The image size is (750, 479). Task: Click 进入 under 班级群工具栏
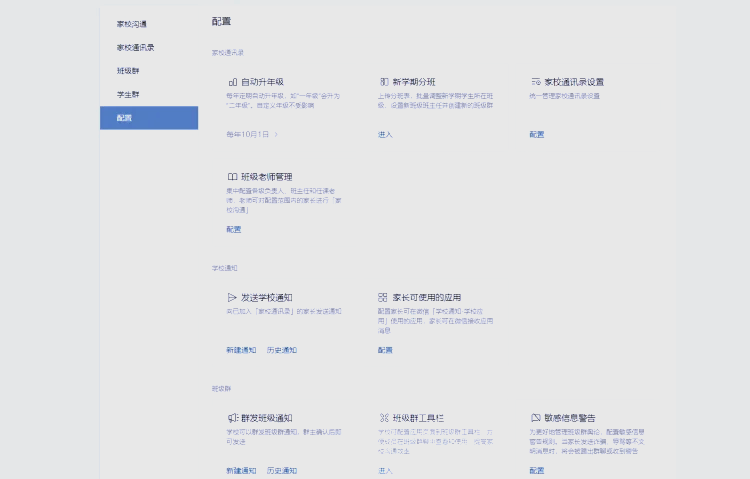point(385,470)
